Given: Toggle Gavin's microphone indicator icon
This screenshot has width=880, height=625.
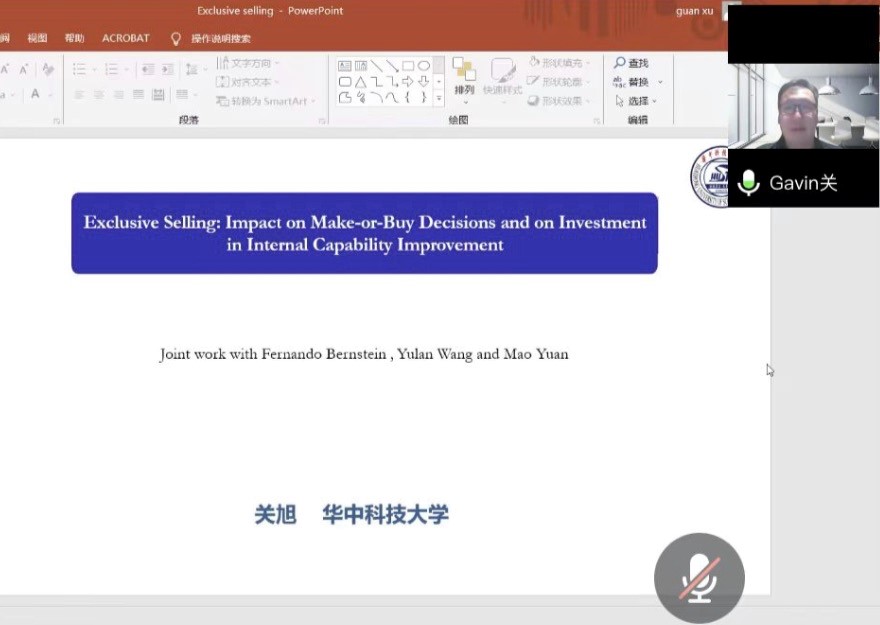Looking at the screenshot, I should point(748,183).
